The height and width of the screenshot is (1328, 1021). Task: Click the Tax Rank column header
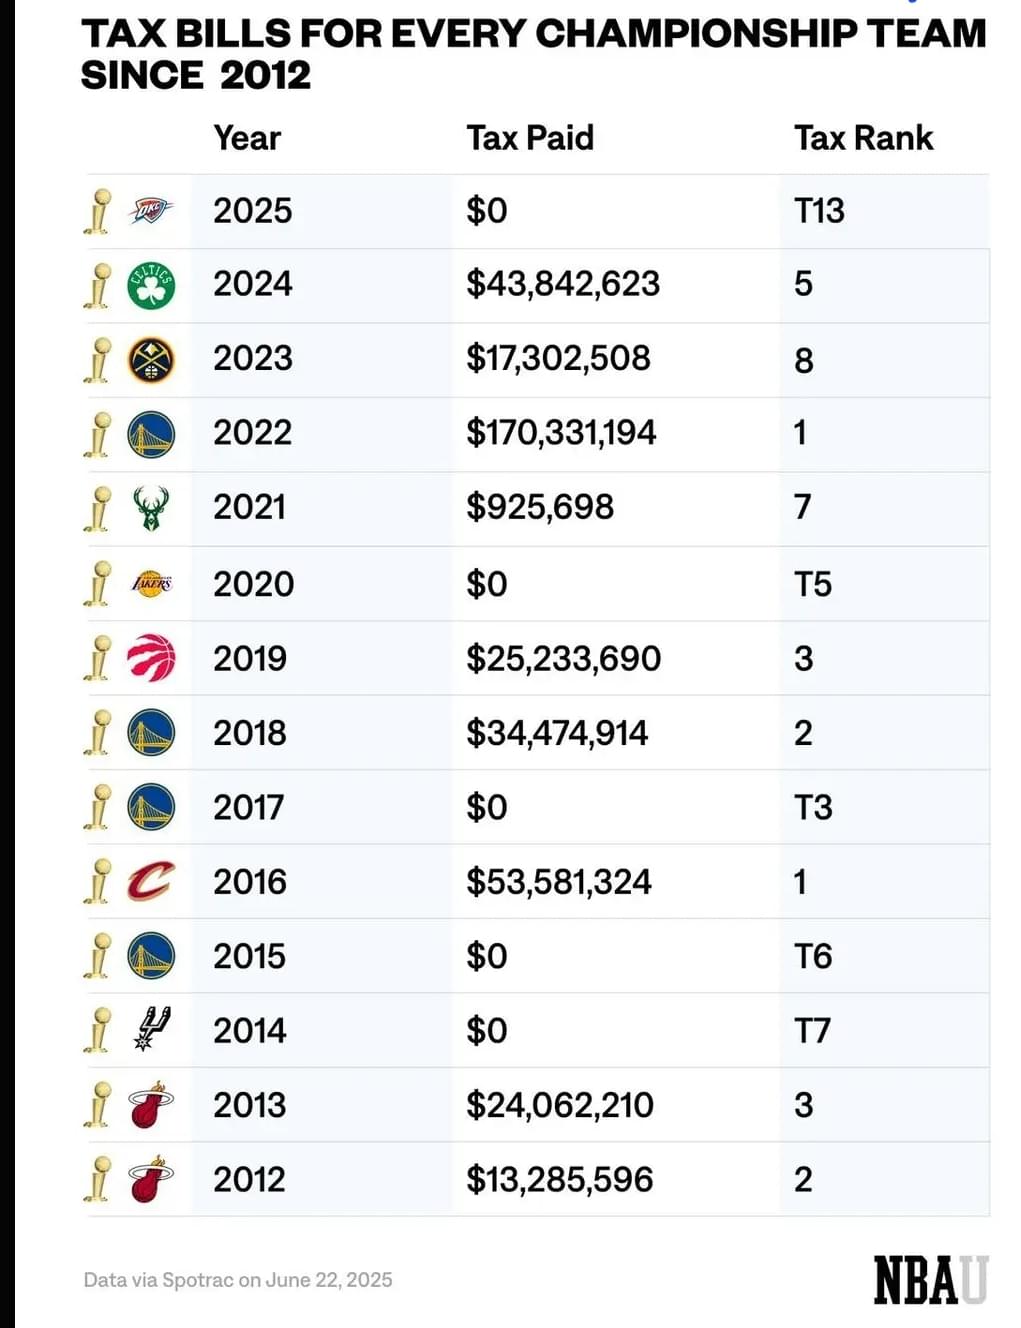(x=864, y=137)
